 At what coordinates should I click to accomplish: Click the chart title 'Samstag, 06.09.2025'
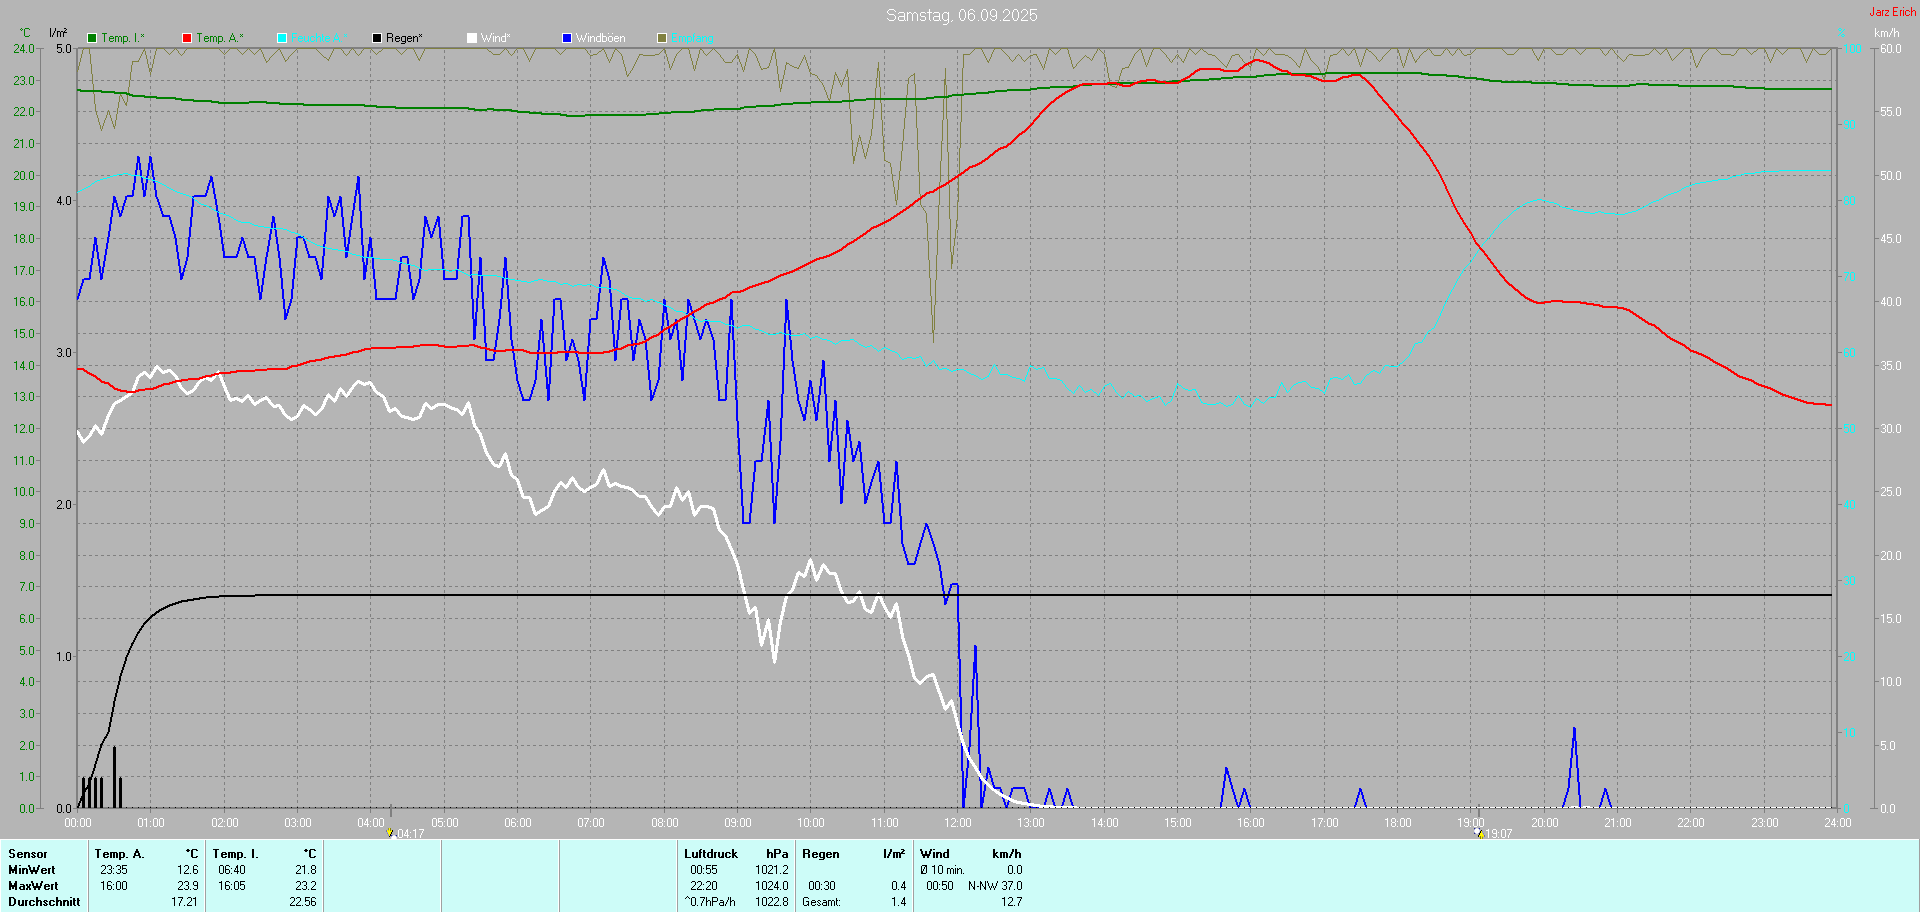pyautogui.click(x=961, y=15)
